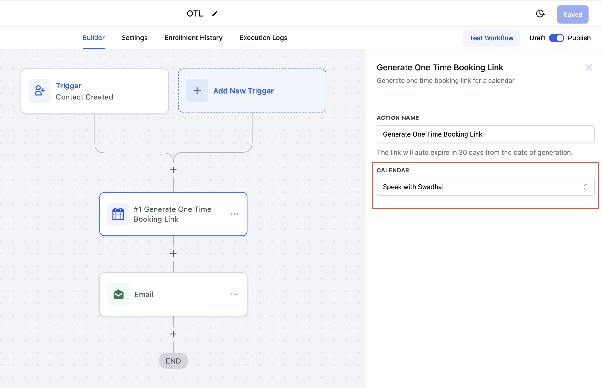Click the END node
Screen dimensions: 602x388
[173, 361]
